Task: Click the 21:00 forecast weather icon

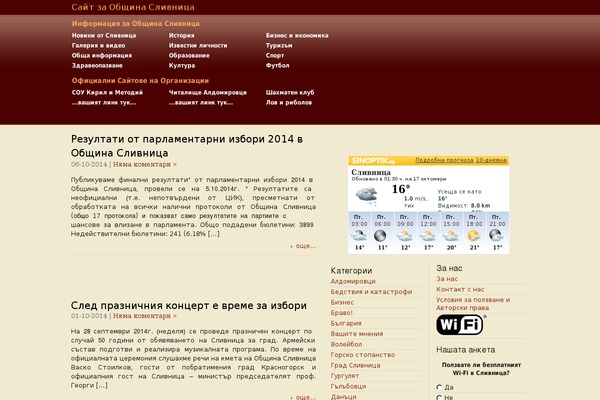Action: (496, 235)
